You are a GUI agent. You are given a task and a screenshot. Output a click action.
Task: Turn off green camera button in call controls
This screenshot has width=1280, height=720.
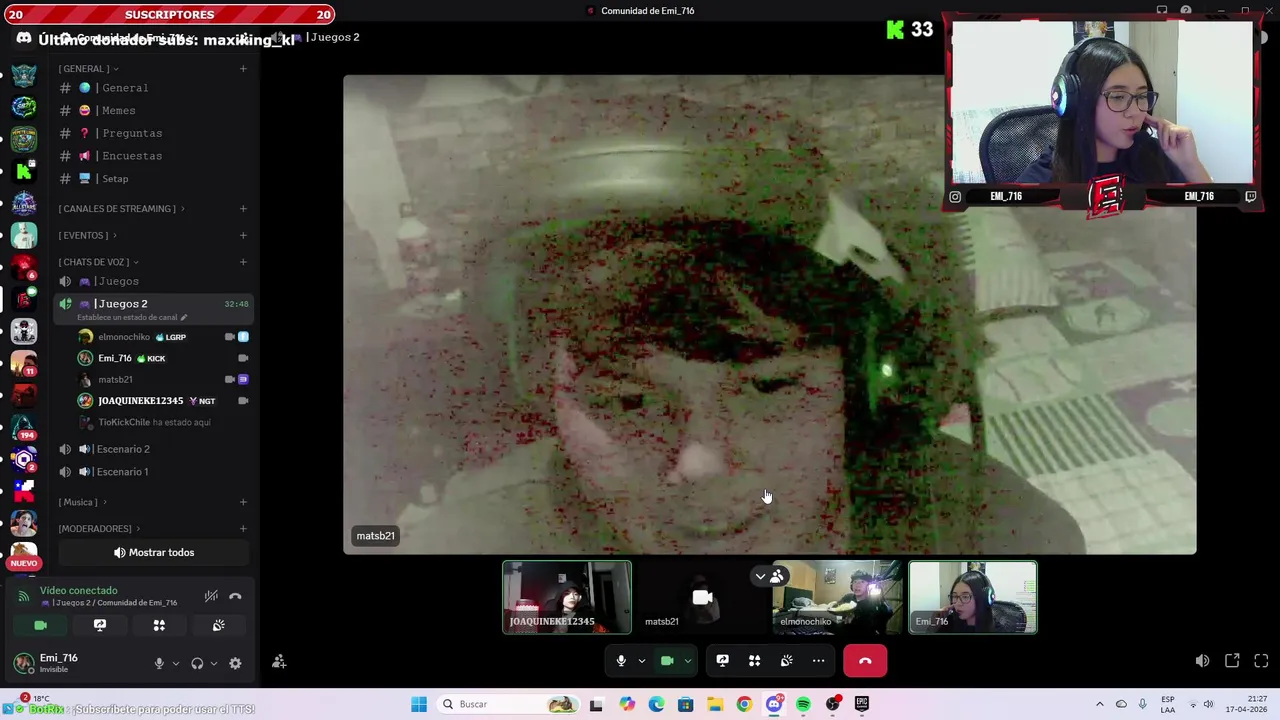(x=667, y=661)
